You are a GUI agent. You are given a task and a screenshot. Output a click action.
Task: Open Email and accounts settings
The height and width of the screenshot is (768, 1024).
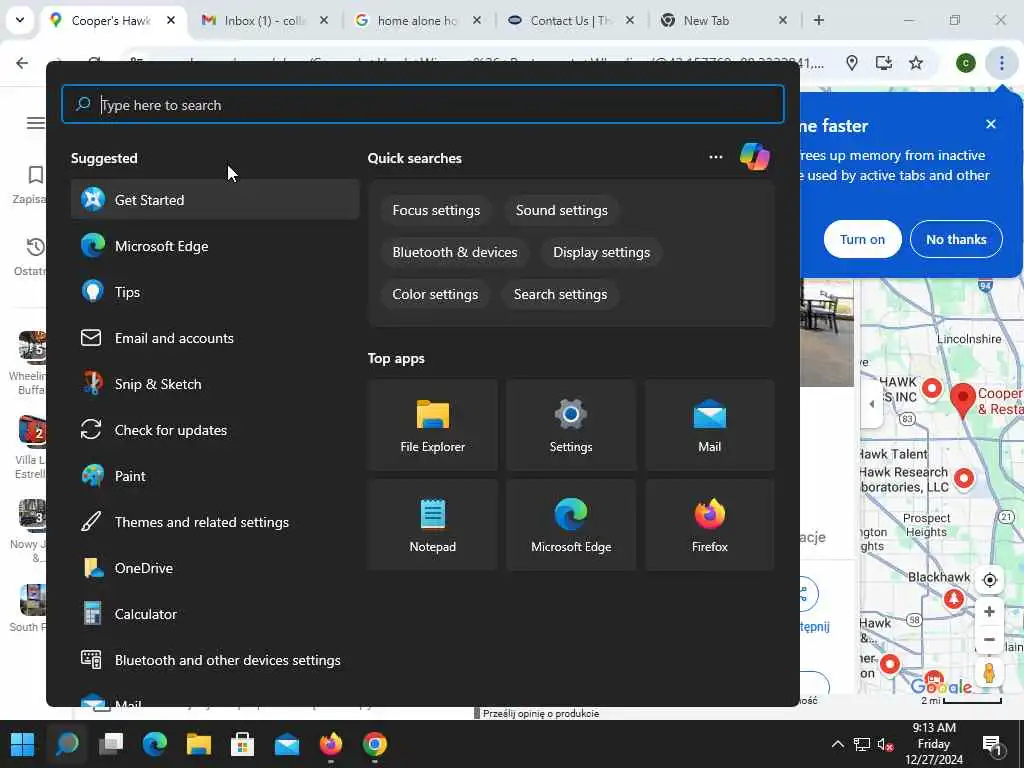point(215,338)
